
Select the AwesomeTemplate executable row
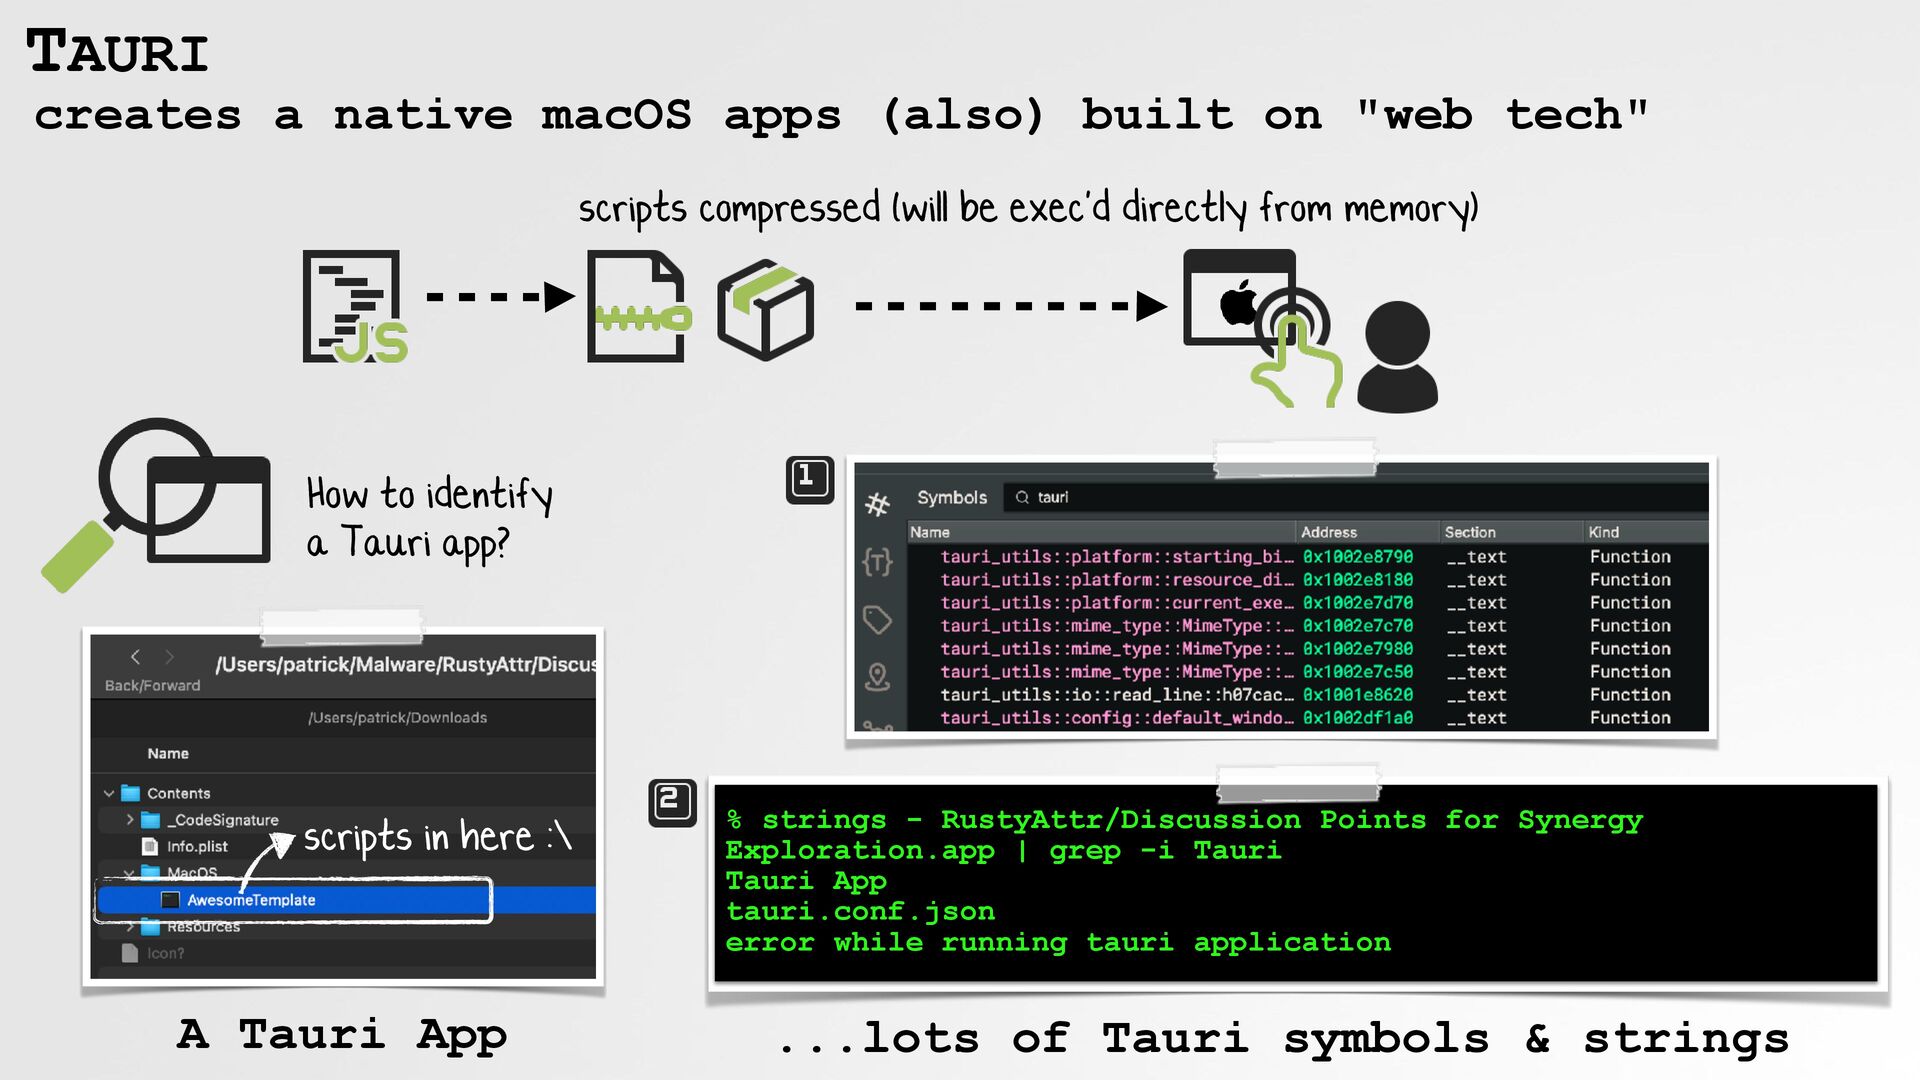tap(347, 900)
